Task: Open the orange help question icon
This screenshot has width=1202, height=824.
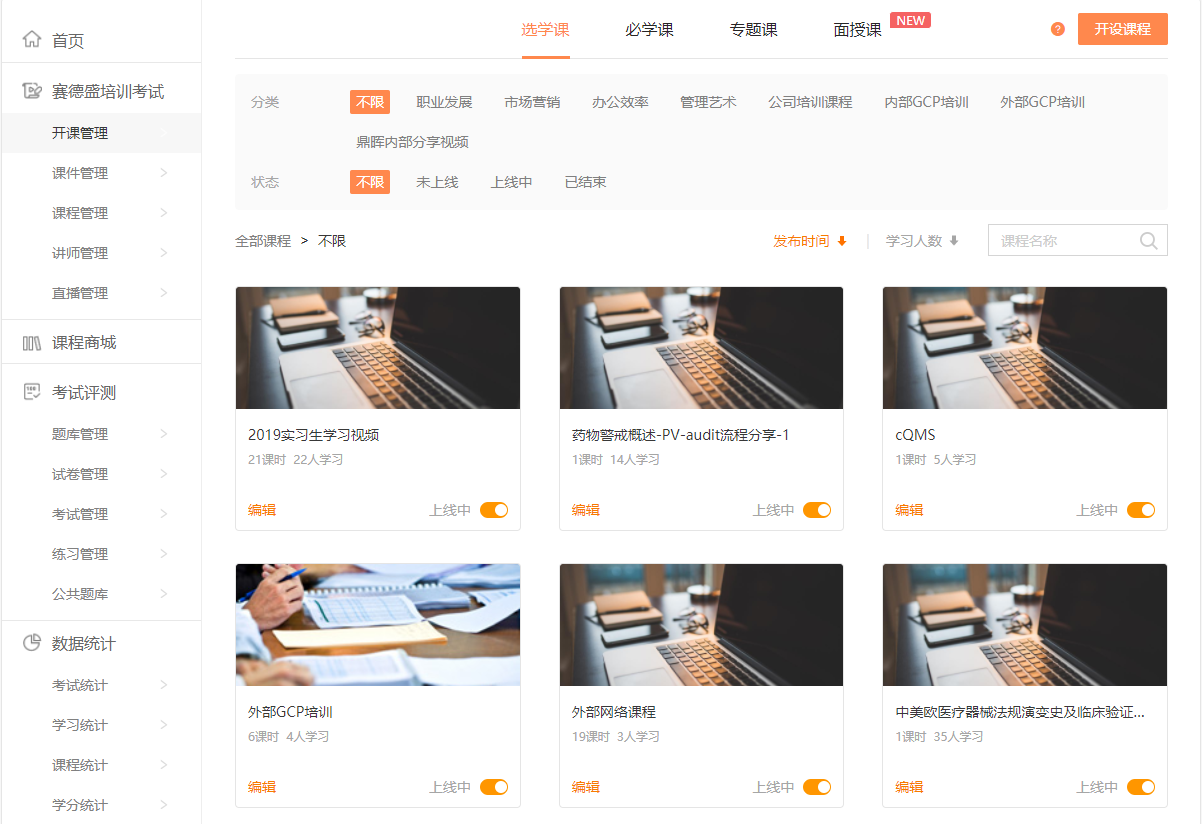Action: (1057, 29)
